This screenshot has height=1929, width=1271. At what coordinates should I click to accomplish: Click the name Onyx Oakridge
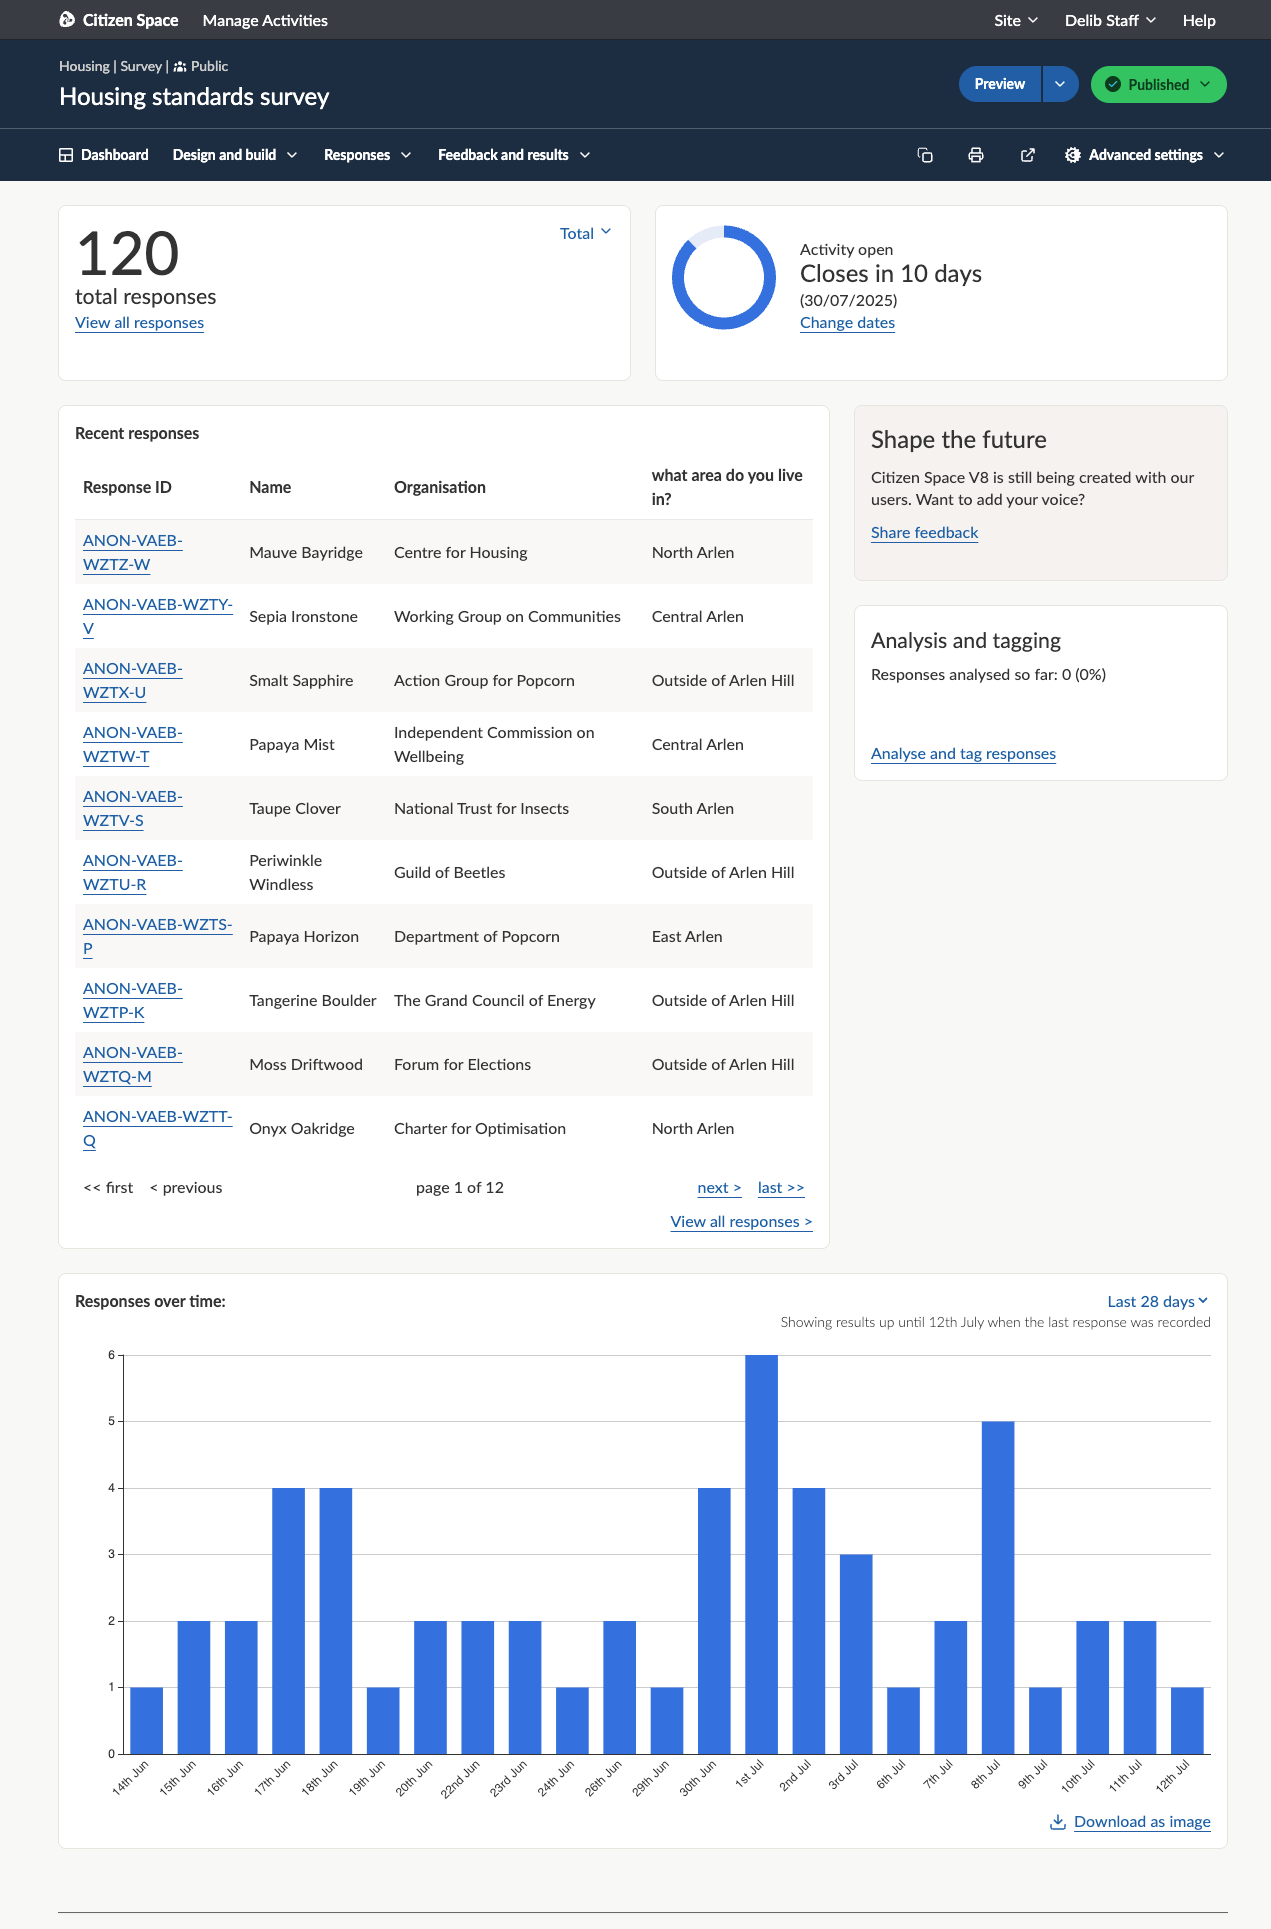click(x=302, y=1128)
